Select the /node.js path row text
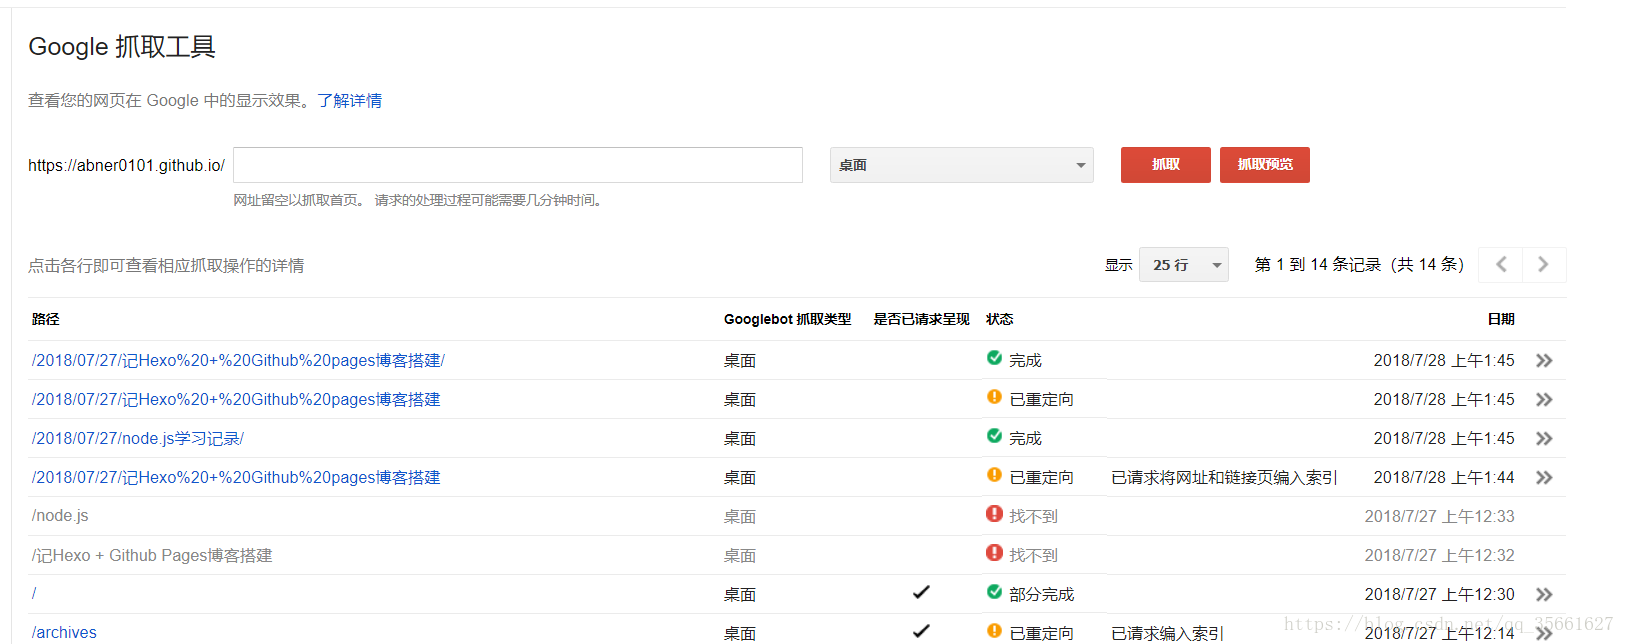Image resolution: width=1625 pixels, height=644 pixels. click(x=60, y=516)
